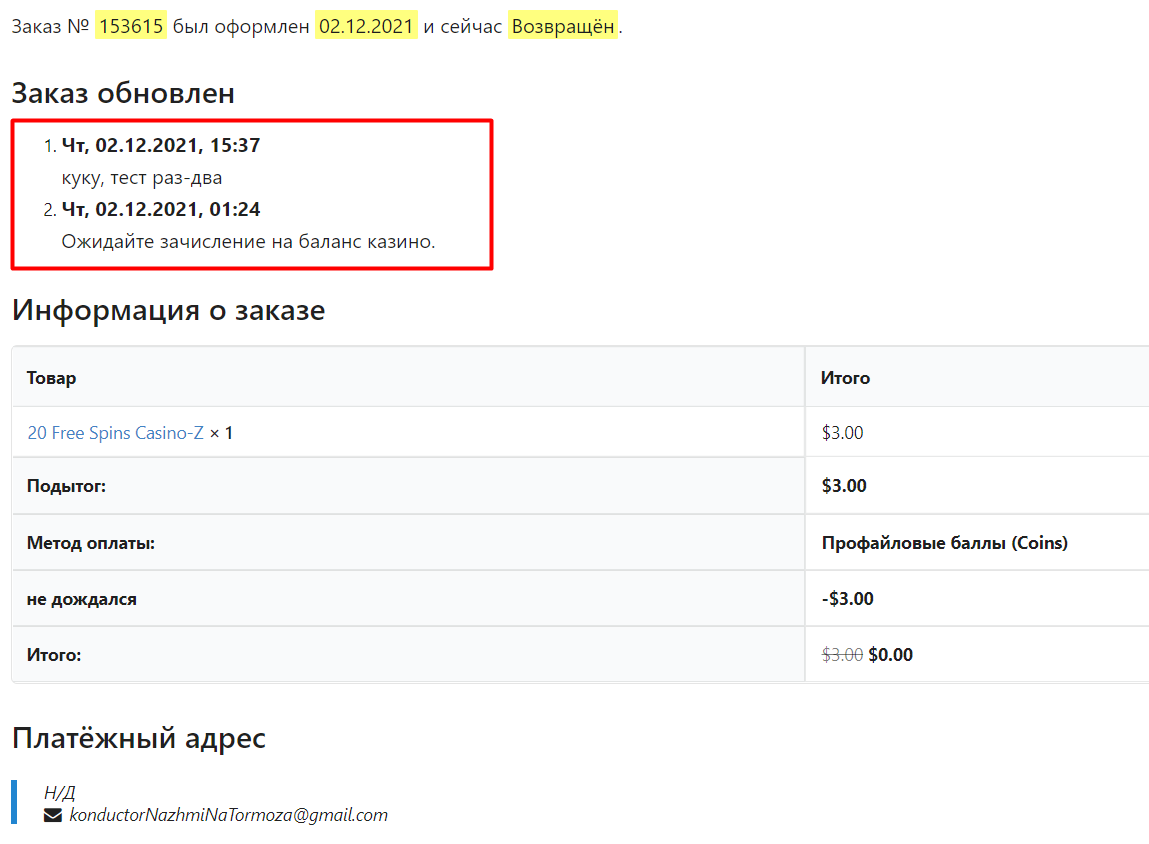Click the Подытог row label
This screenshot has width=1149, height=844.
point(66,486)
